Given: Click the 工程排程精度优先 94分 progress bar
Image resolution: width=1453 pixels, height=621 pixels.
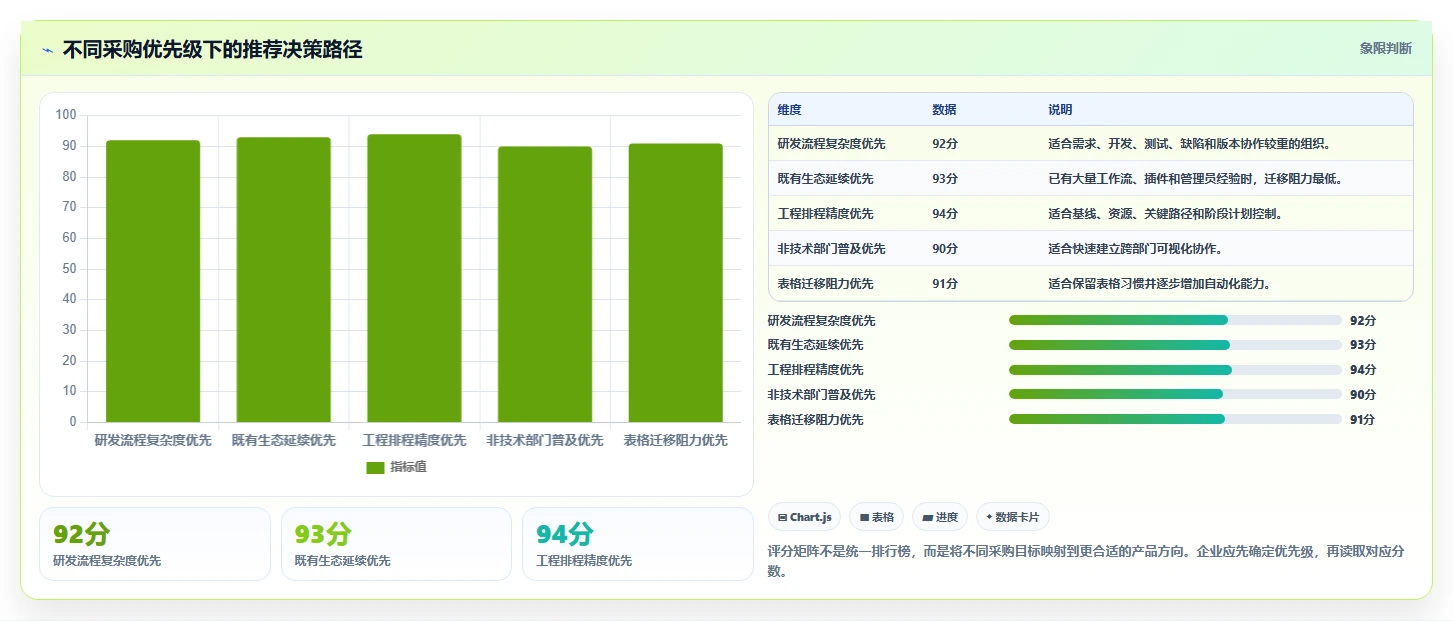Looking at the screenshot, I should click(x=1175, y=370).
